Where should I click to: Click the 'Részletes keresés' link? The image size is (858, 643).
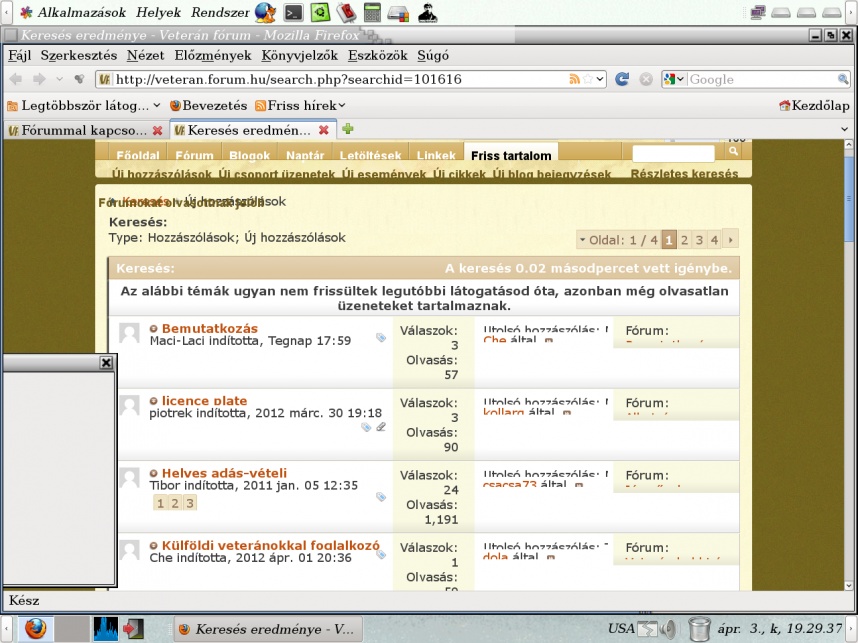684,174
